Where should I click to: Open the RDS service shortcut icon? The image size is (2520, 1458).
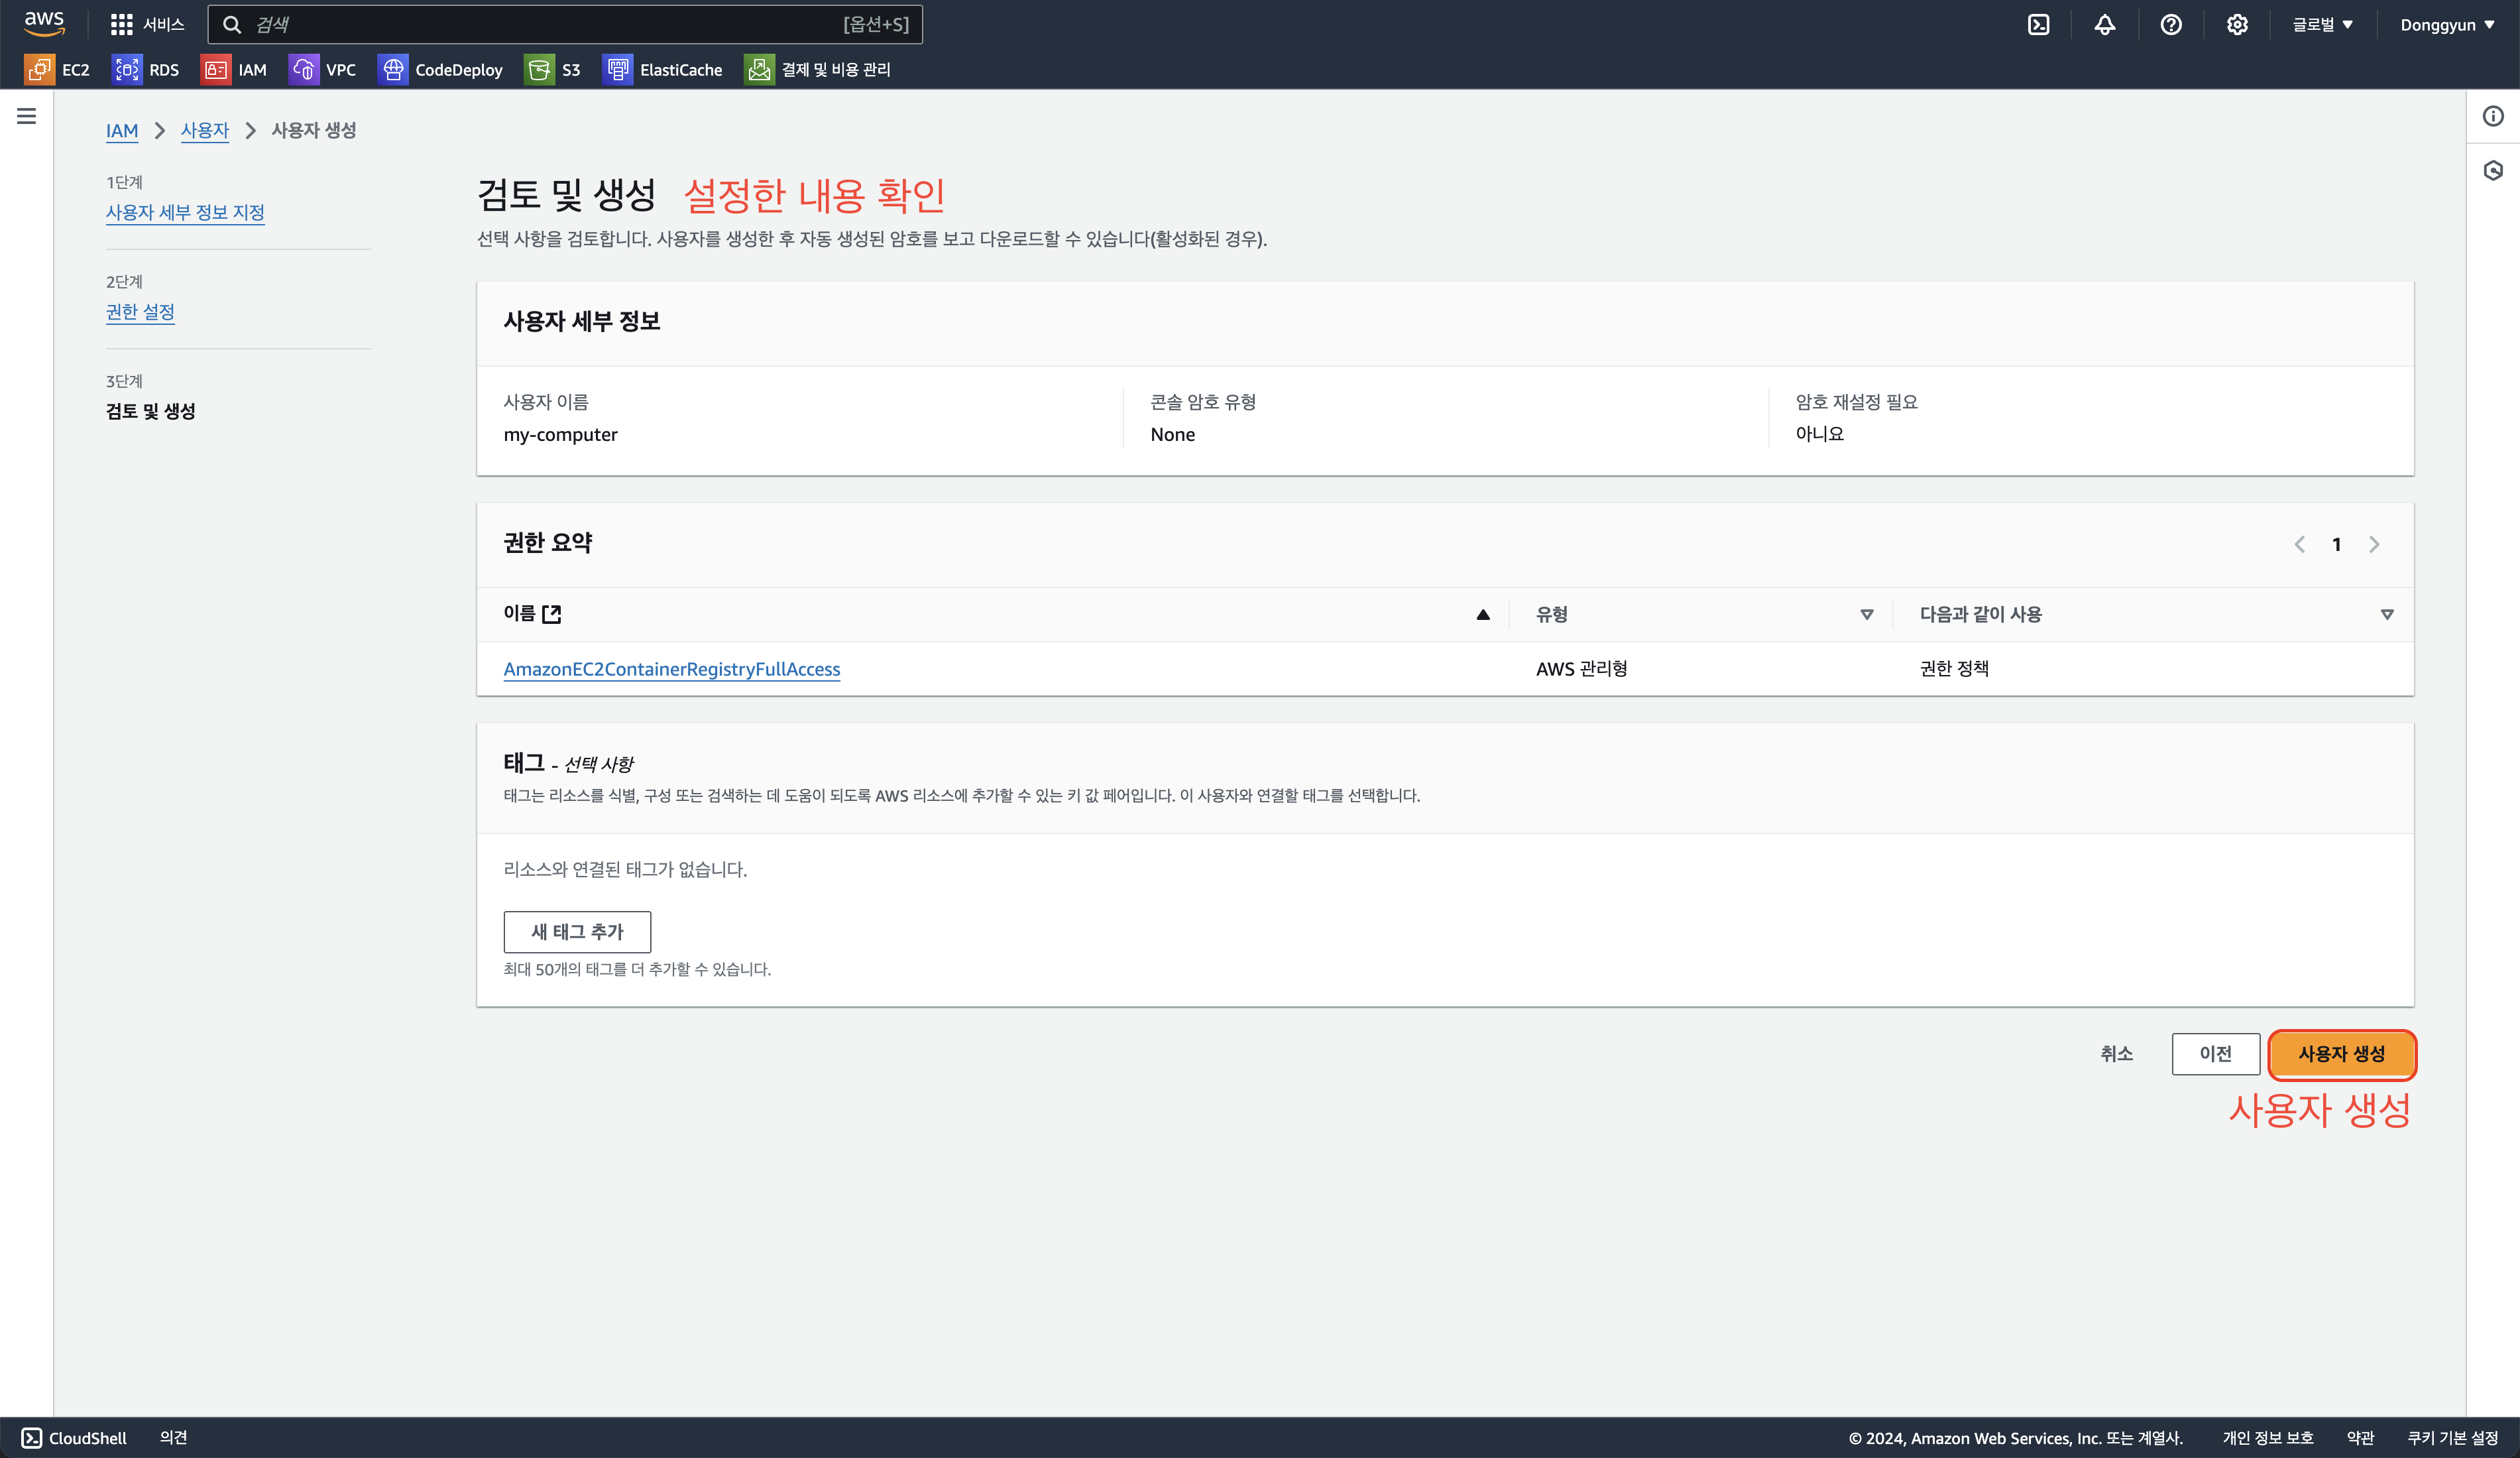[126, 69]
